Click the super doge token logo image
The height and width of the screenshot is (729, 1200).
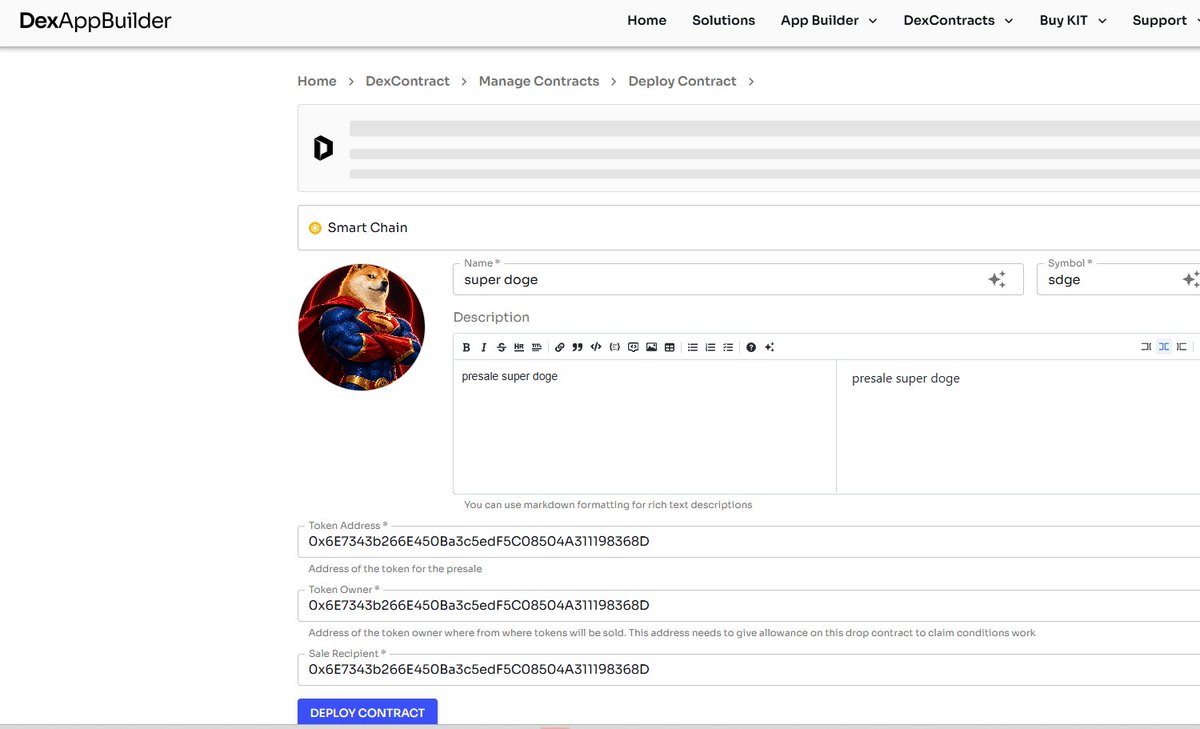(361, 327)
